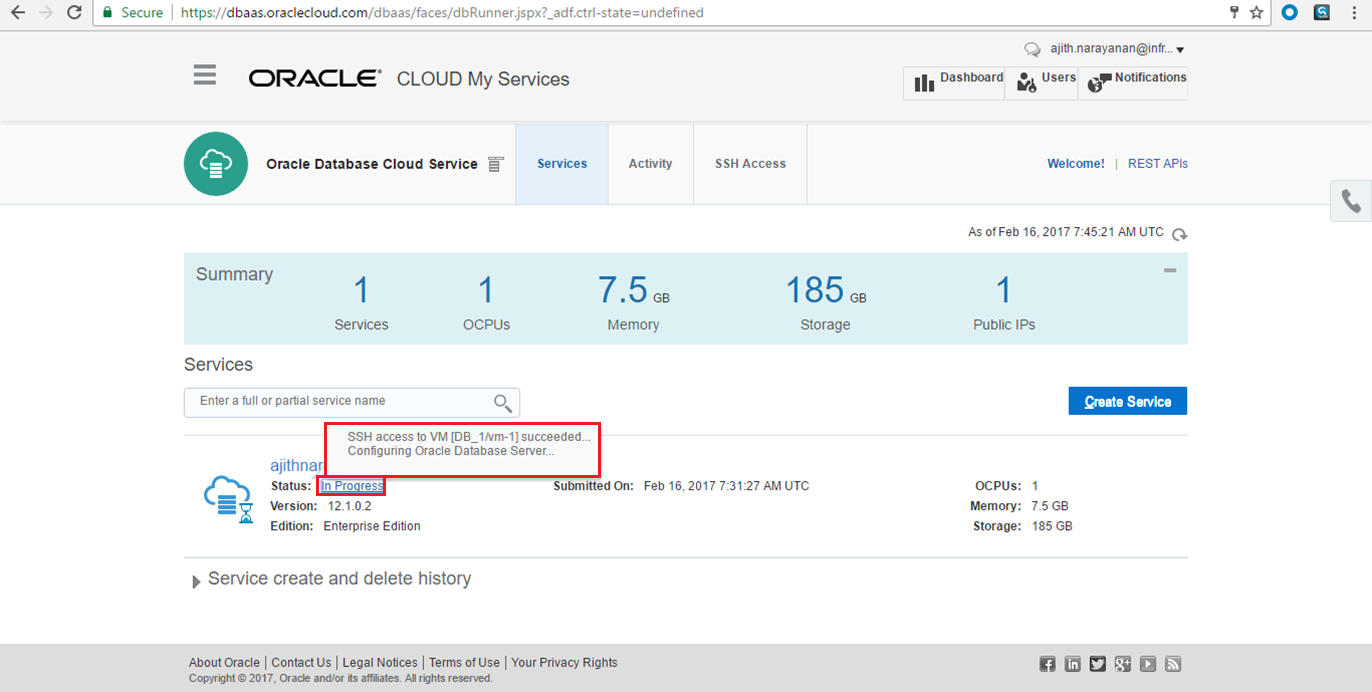Click the Create Service button
1372x692 pixels.
point(1128,401)
